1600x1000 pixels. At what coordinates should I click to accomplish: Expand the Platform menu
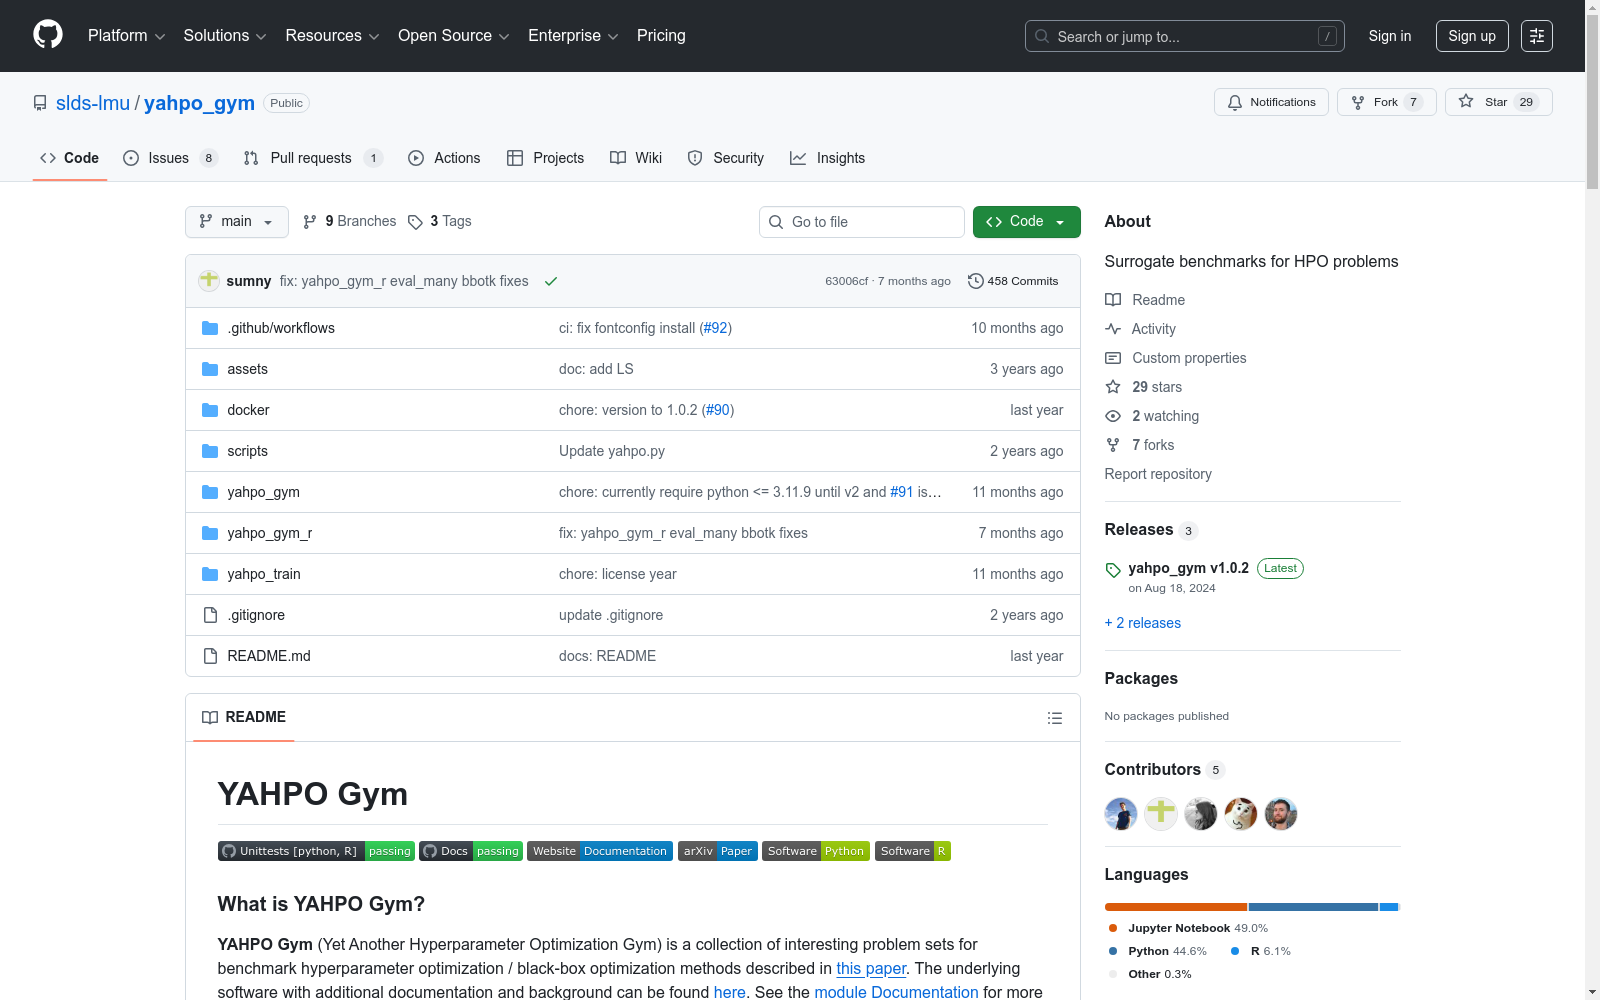click(126, 36)
